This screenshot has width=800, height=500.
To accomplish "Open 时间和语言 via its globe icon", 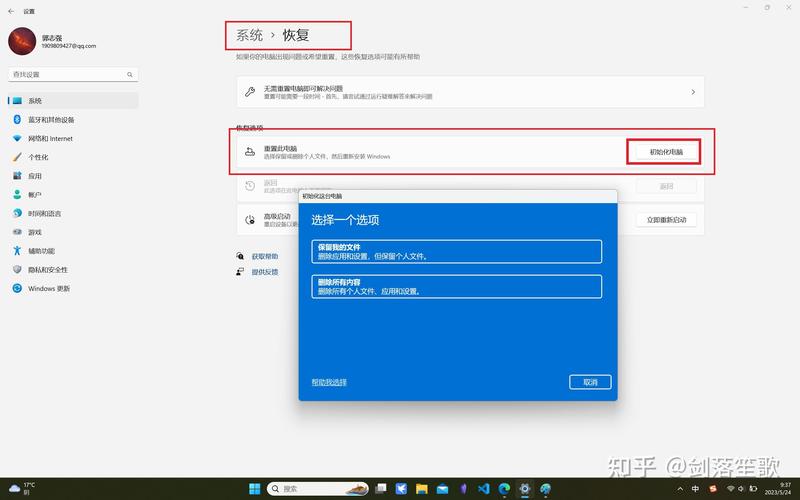I will [x=17, y=213].
